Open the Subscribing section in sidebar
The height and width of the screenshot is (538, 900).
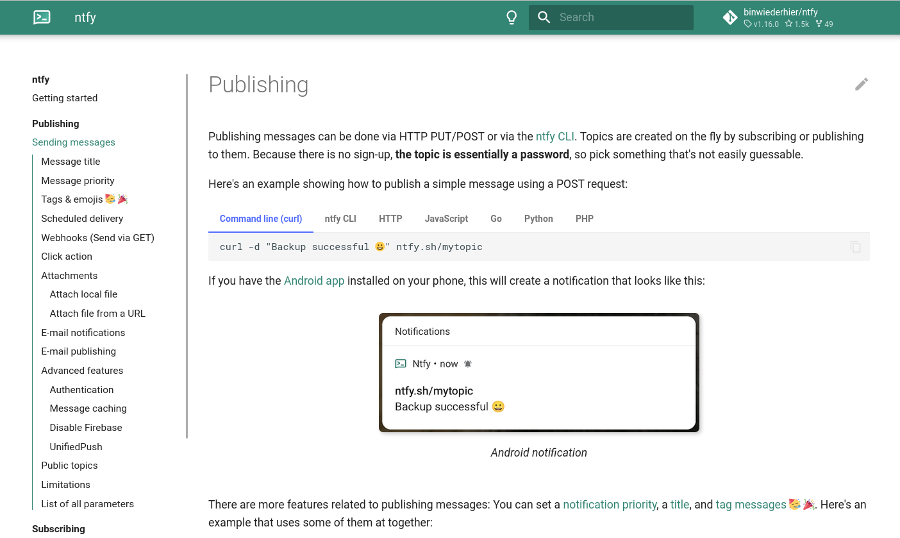pos(58,529)
